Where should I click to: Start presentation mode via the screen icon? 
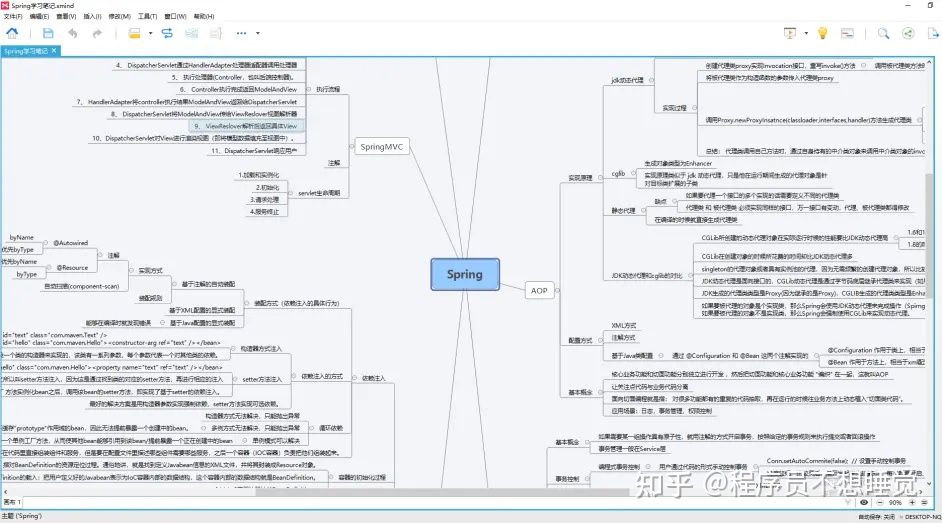[x=790, y=33]
